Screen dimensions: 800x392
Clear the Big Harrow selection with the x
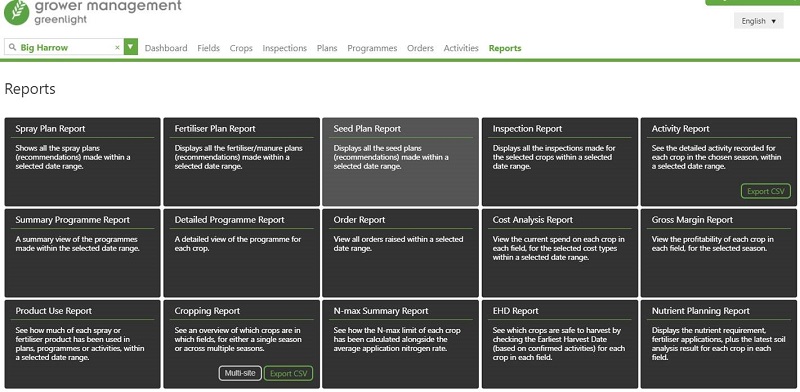pos(117,47)
